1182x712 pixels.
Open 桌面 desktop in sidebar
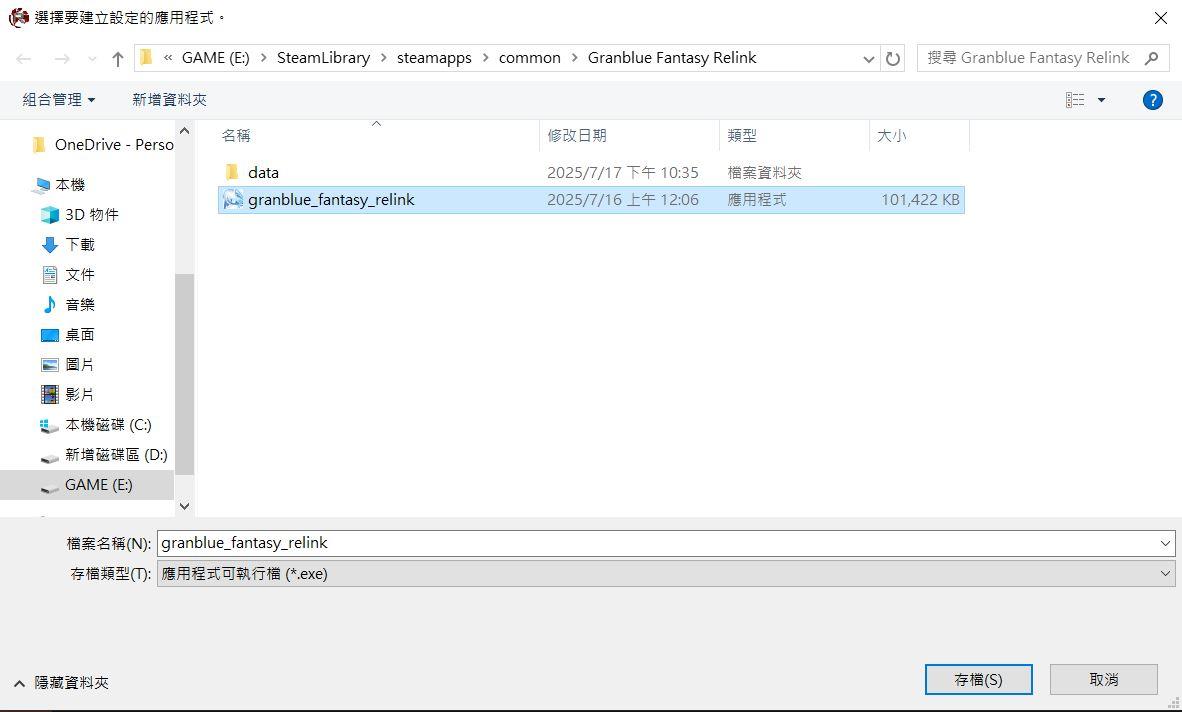(68, 335)
